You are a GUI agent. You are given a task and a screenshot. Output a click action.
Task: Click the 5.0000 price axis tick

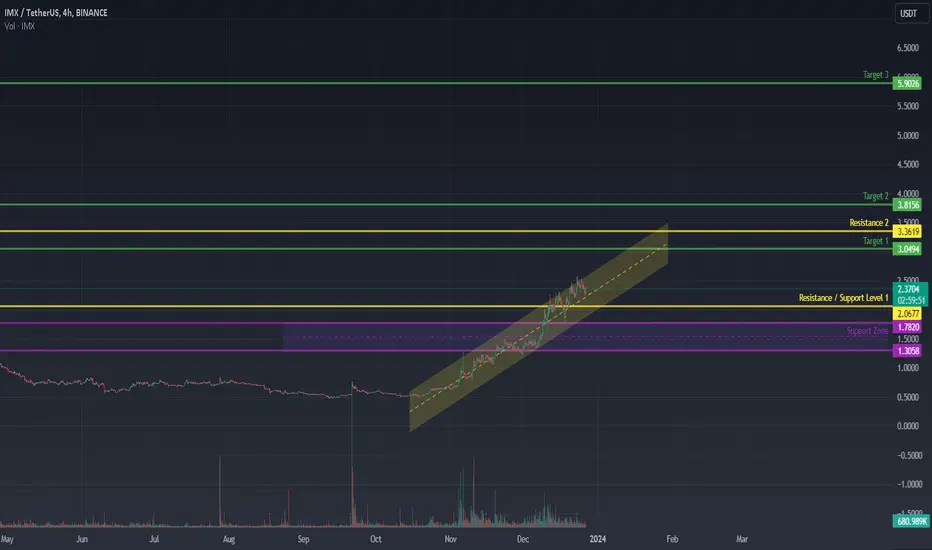(x=908, y=136)
